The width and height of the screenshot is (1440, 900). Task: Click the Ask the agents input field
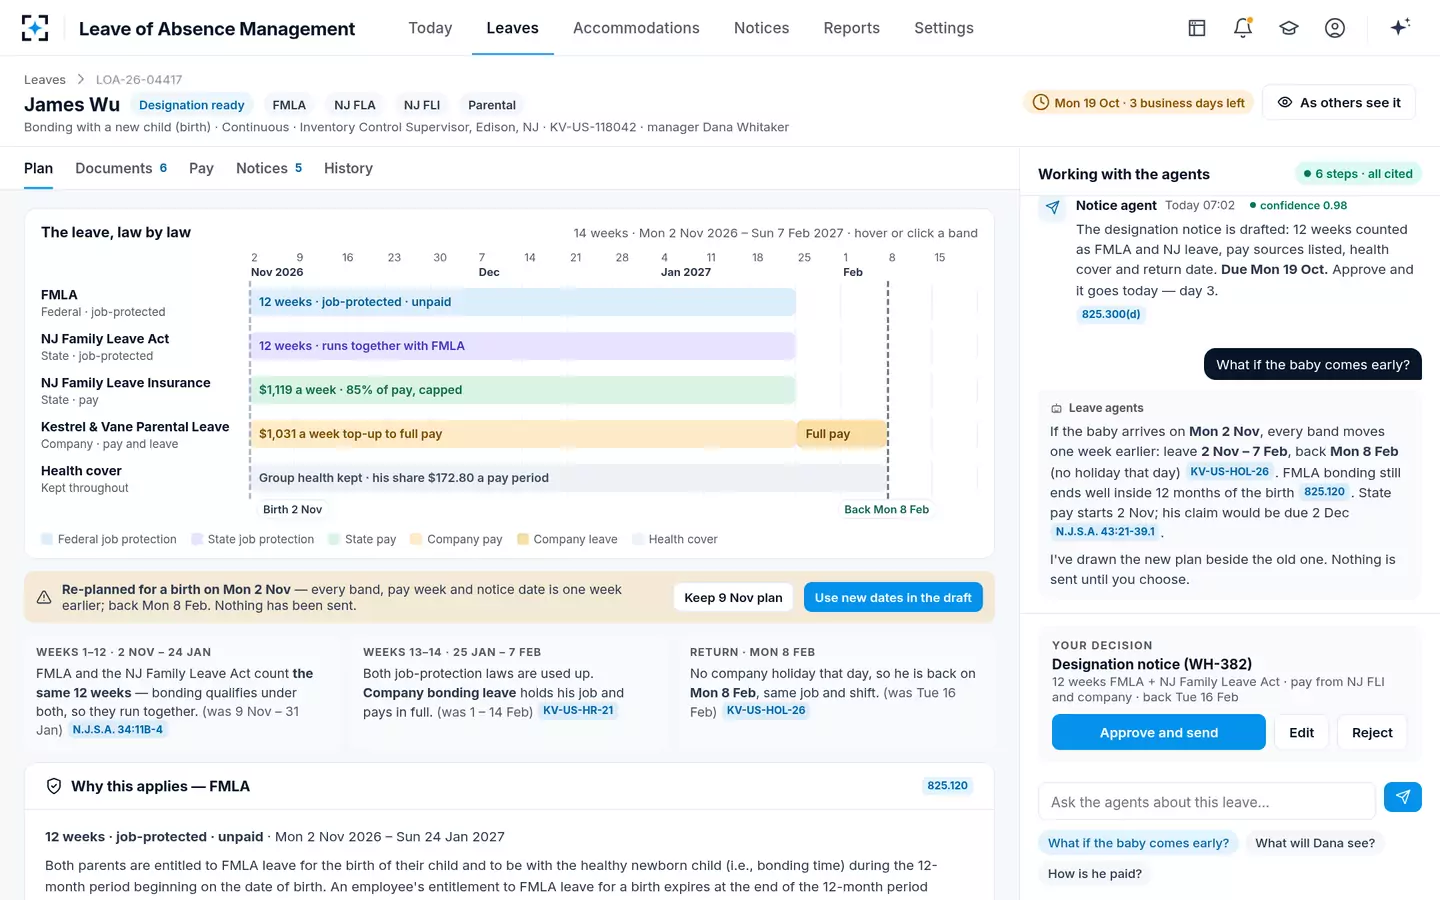pyautogui.click(x=1207, y=802)
